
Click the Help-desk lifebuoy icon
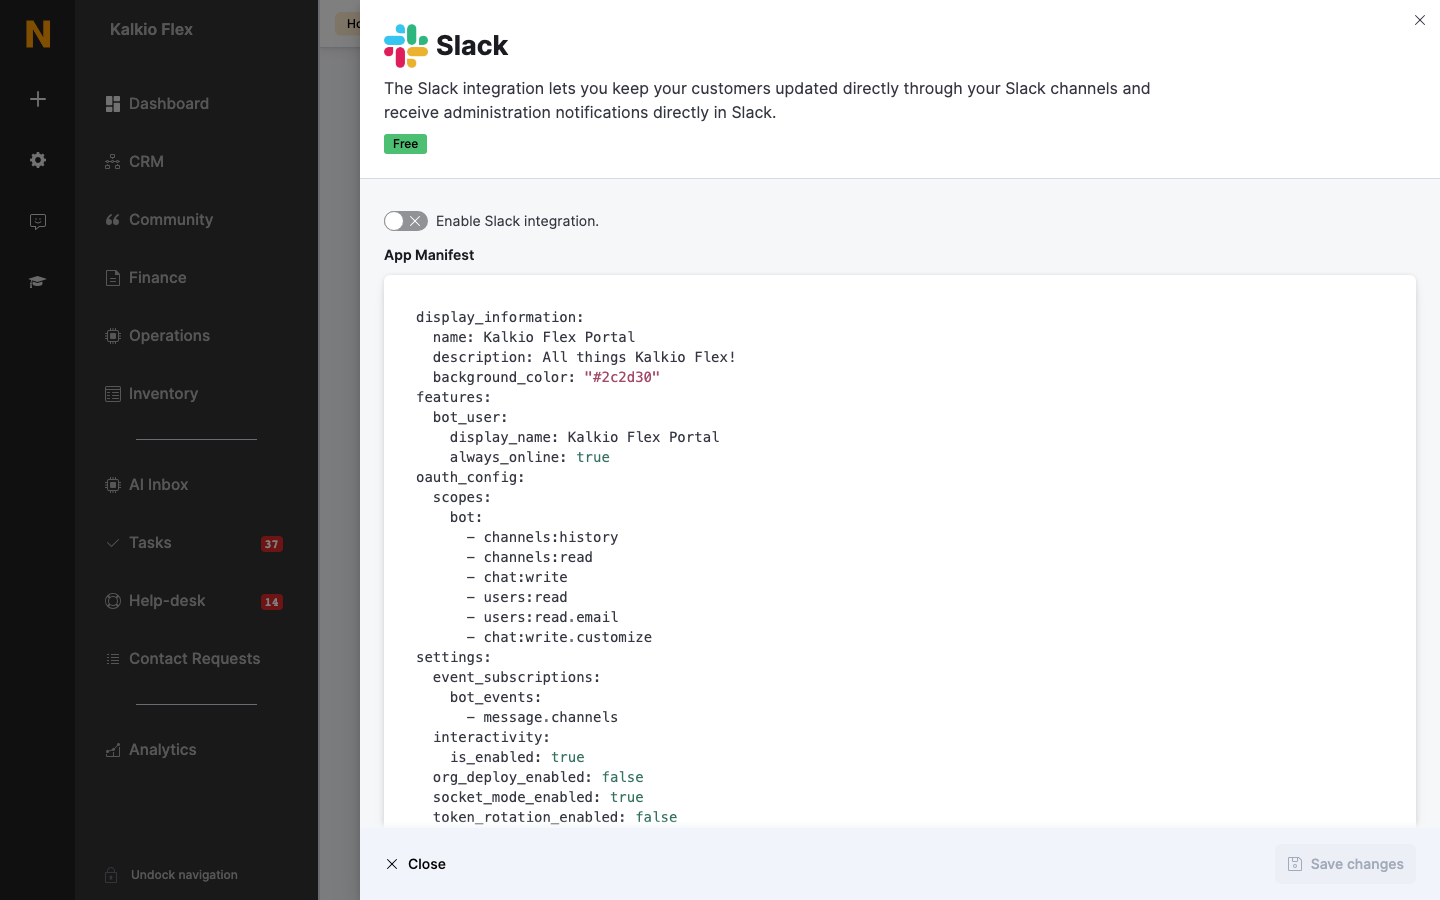(113, 601)
